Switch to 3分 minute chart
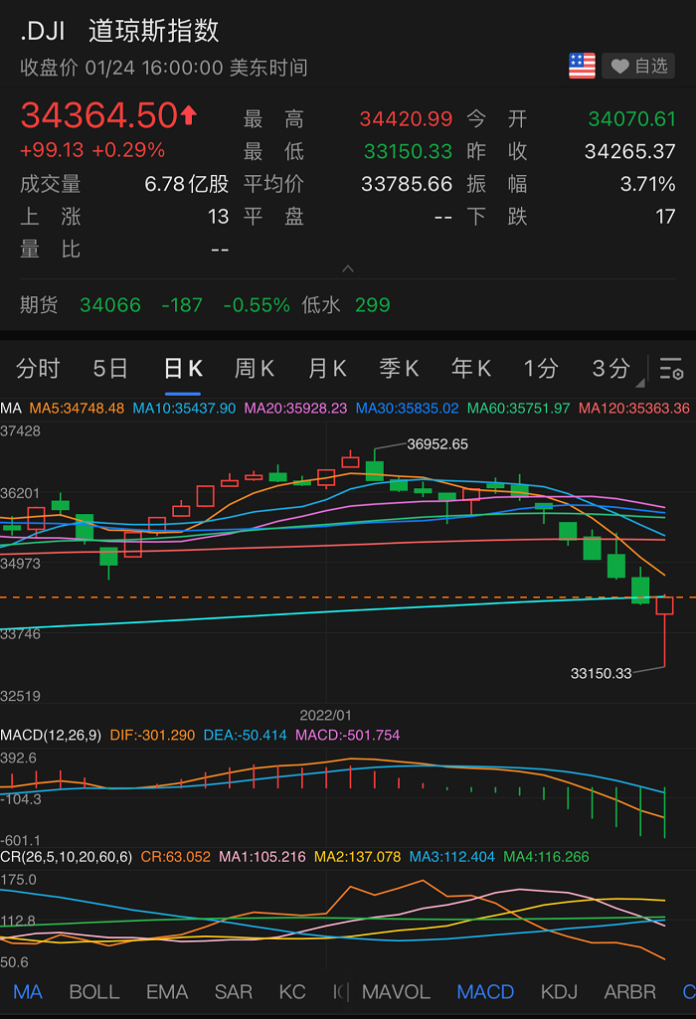The width and height of the screenshot is (696, 1019). pos(611,368)
